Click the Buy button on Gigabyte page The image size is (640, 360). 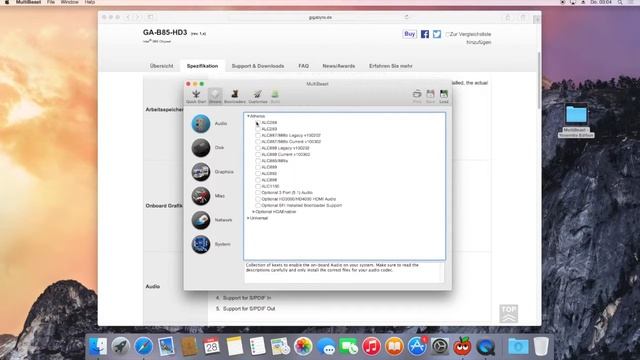[409, 34]
